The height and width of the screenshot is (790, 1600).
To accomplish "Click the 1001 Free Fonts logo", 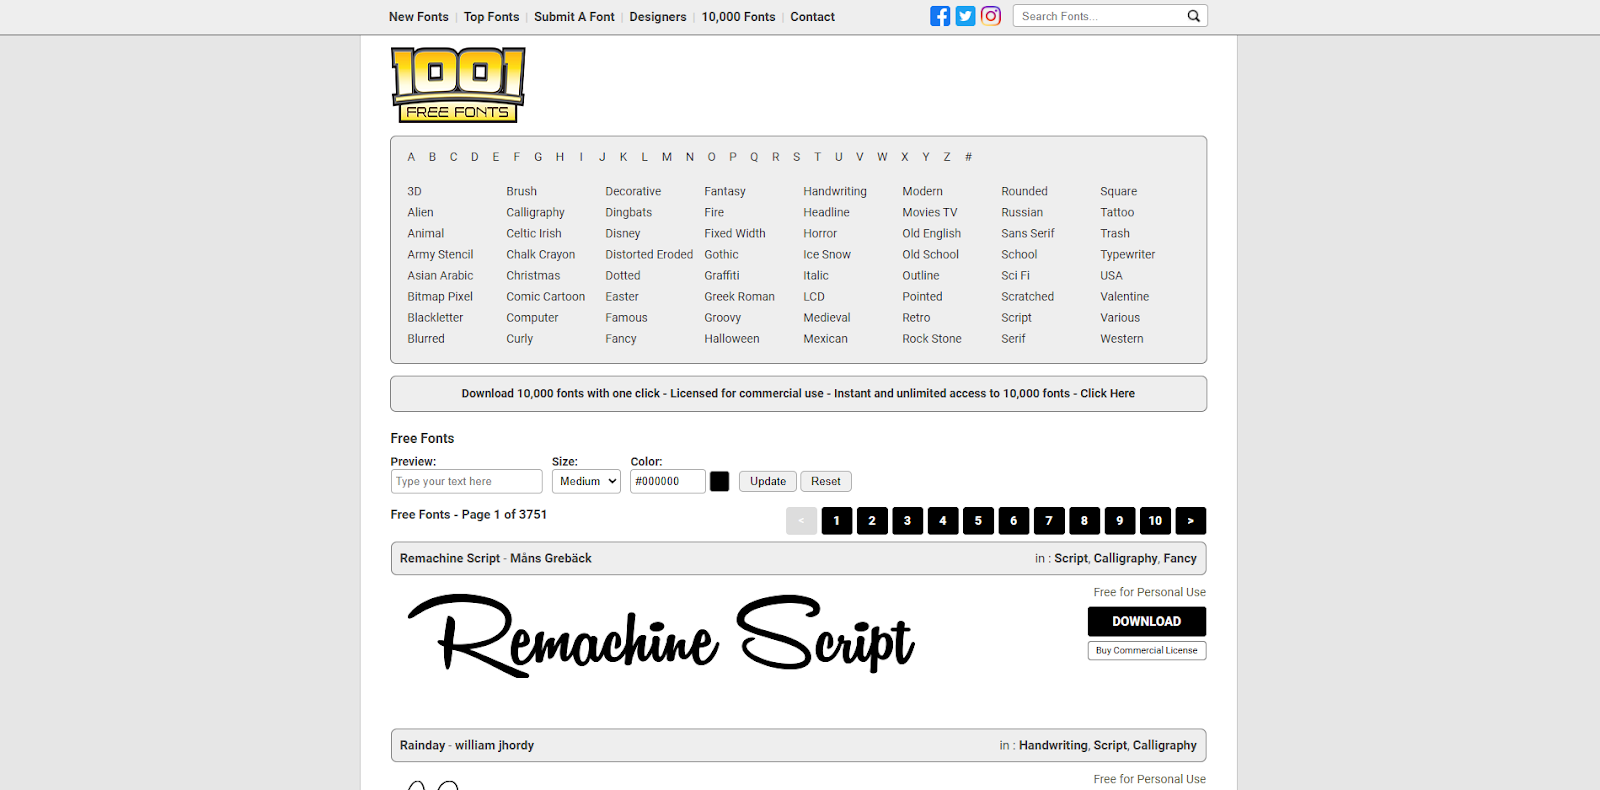I will [458, 85].
